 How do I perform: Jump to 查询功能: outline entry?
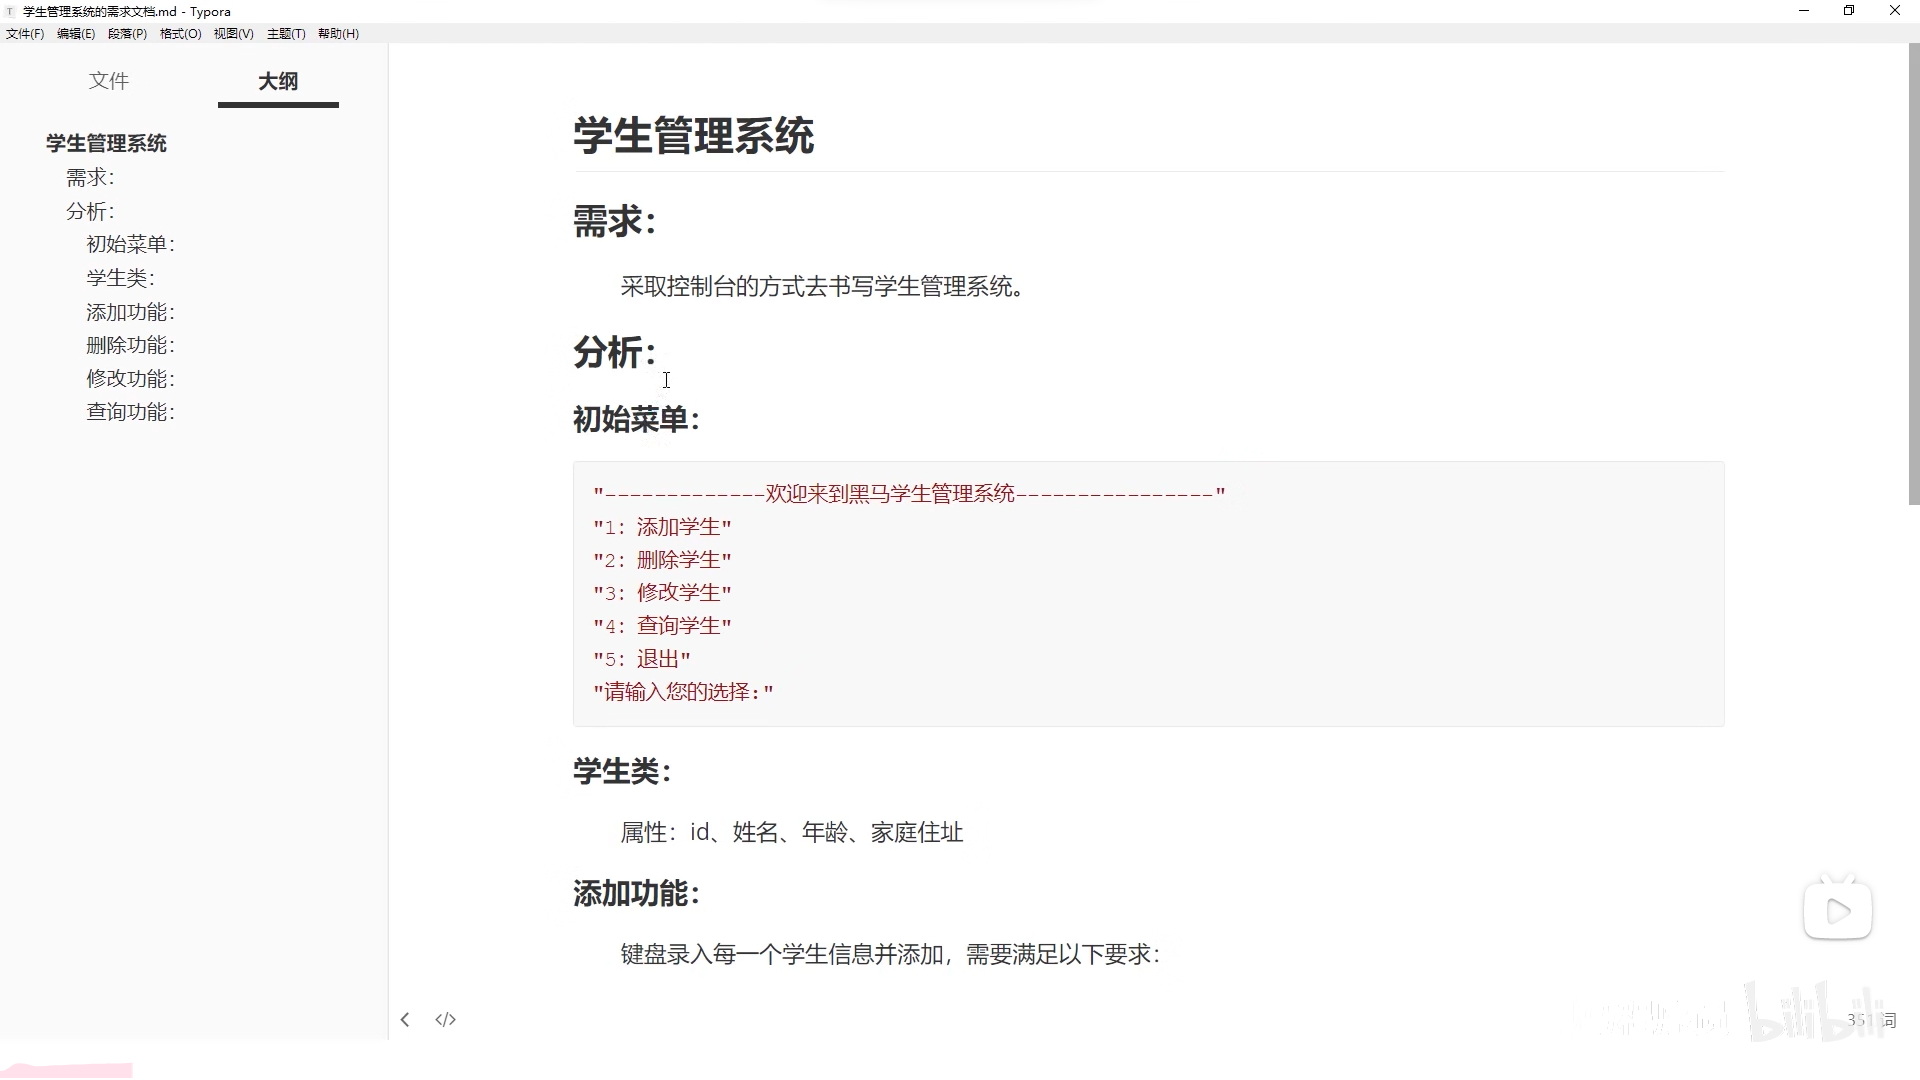pos(130,411)
